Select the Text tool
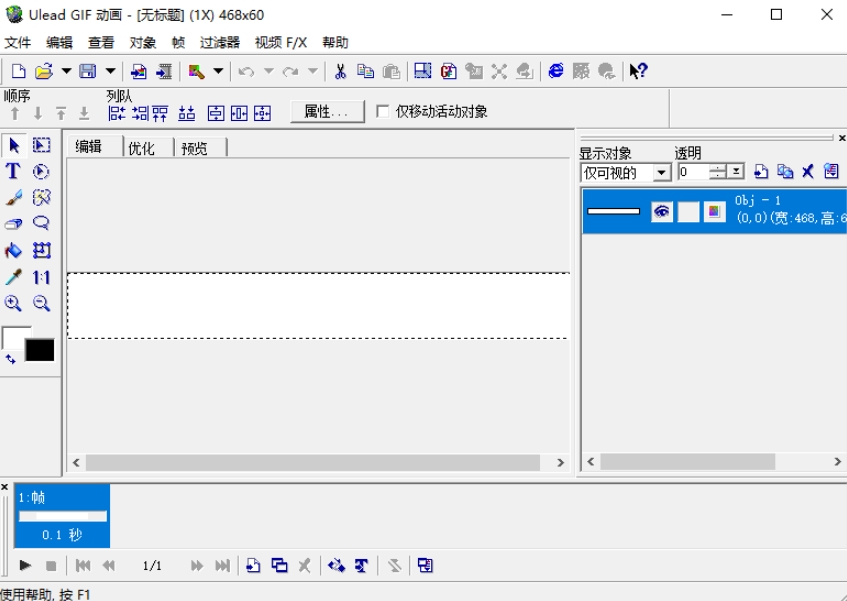847x601 pixels. [x=13, y=171]
